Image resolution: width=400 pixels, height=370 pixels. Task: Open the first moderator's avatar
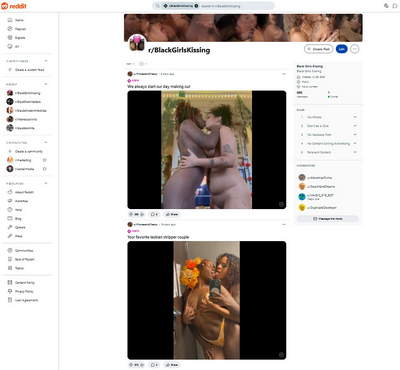[302, 178]
